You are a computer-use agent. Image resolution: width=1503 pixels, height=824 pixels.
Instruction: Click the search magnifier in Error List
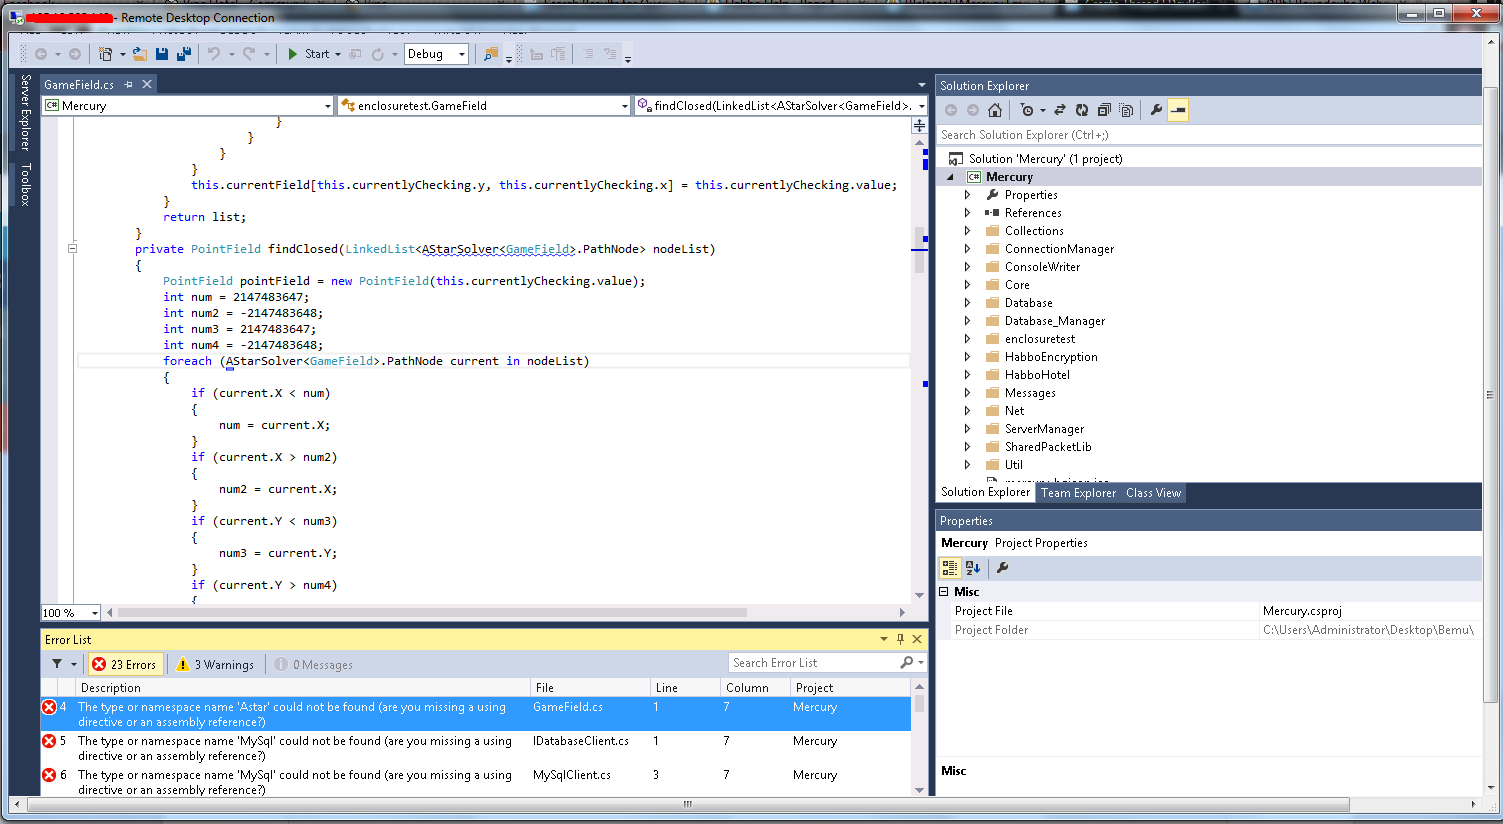pyautogui.click(x=906, y=663)
